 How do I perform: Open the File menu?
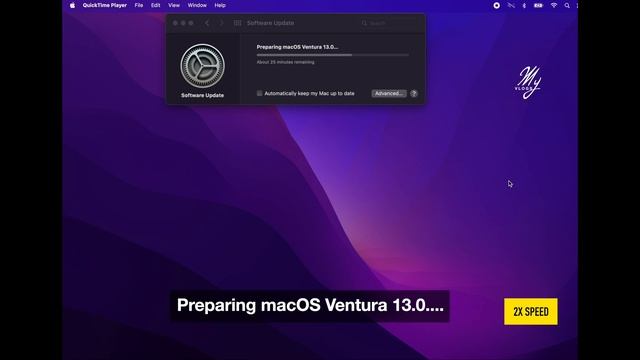pos(139,5)
